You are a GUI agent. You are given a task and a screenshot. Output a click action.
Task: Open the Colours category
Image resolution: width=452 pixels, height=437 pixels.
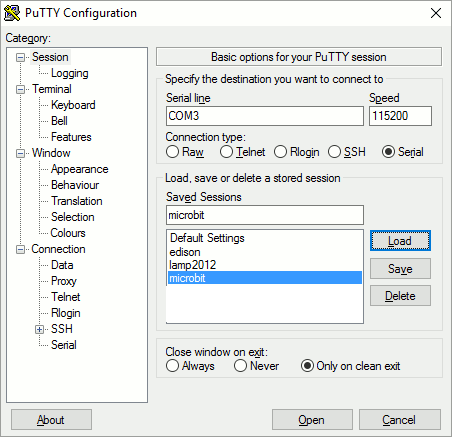(x=68, y=233)
